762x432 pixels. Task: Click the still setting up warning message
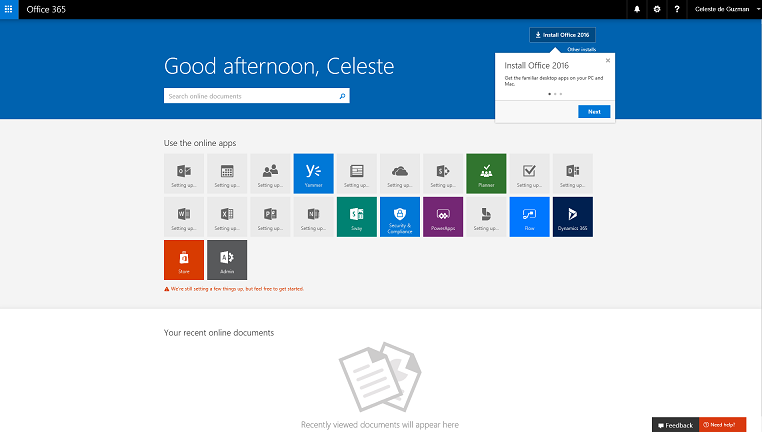[234, 289]
